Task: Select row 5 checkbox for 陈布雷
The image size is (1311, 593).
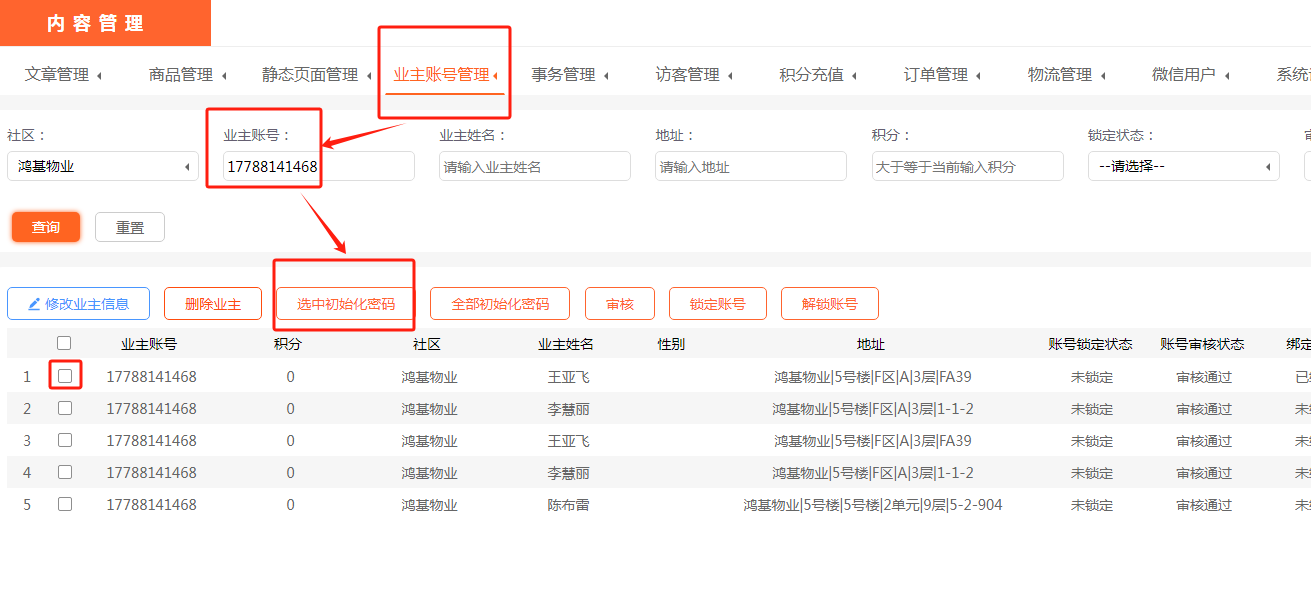Action: 65,504
